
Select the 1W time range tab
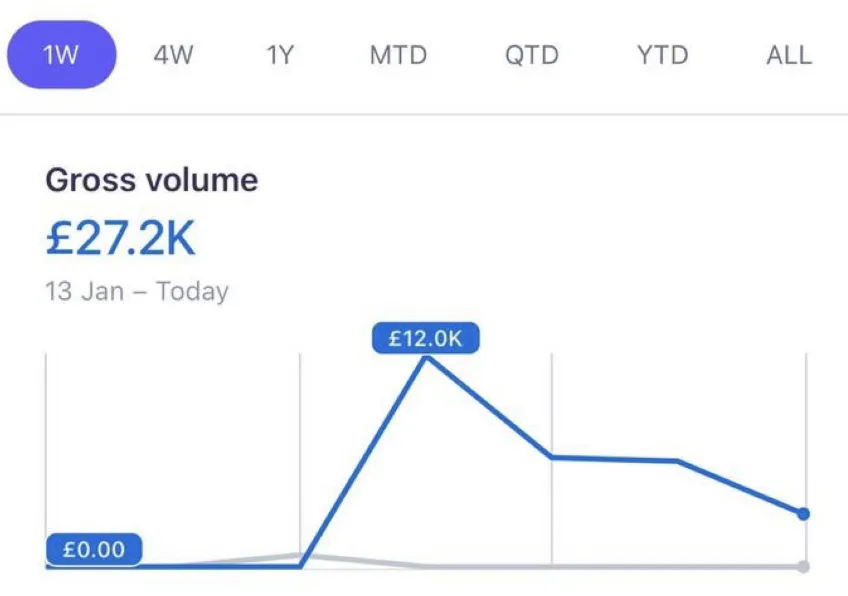coord(61,55)
